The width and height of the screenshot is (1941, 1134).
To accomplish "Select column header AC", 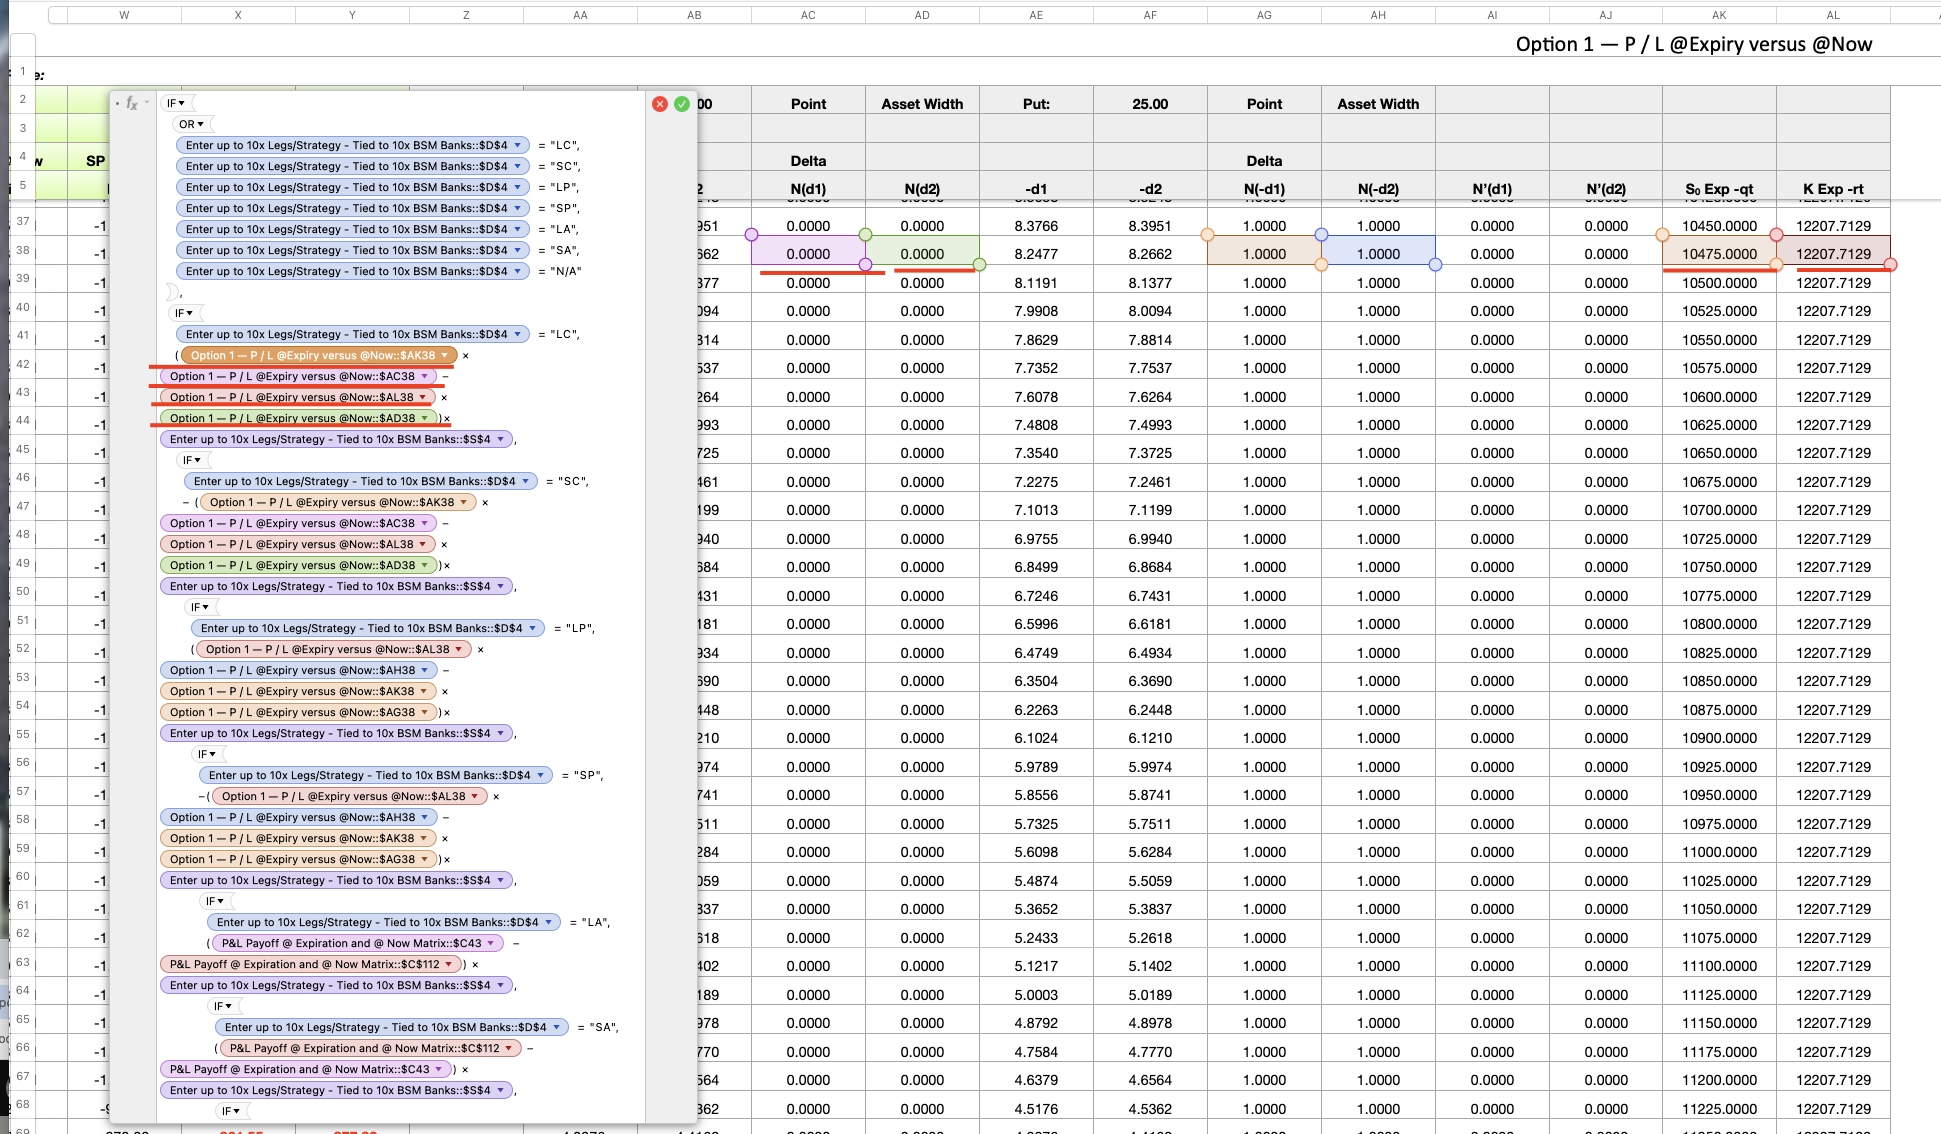I will tap(808, 15).
